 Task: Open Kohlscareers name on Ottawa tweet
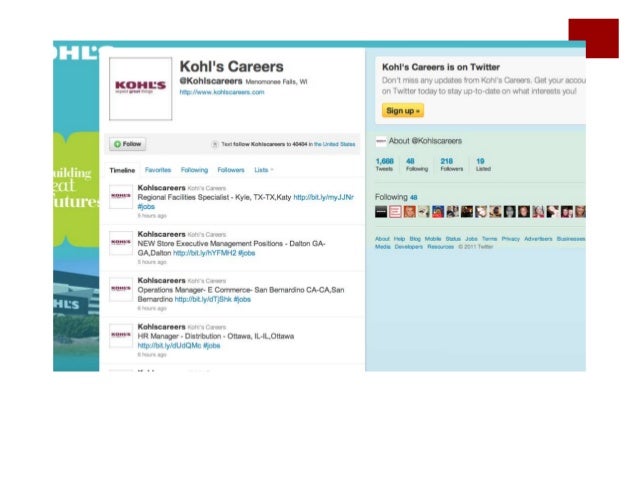point(161,327)
